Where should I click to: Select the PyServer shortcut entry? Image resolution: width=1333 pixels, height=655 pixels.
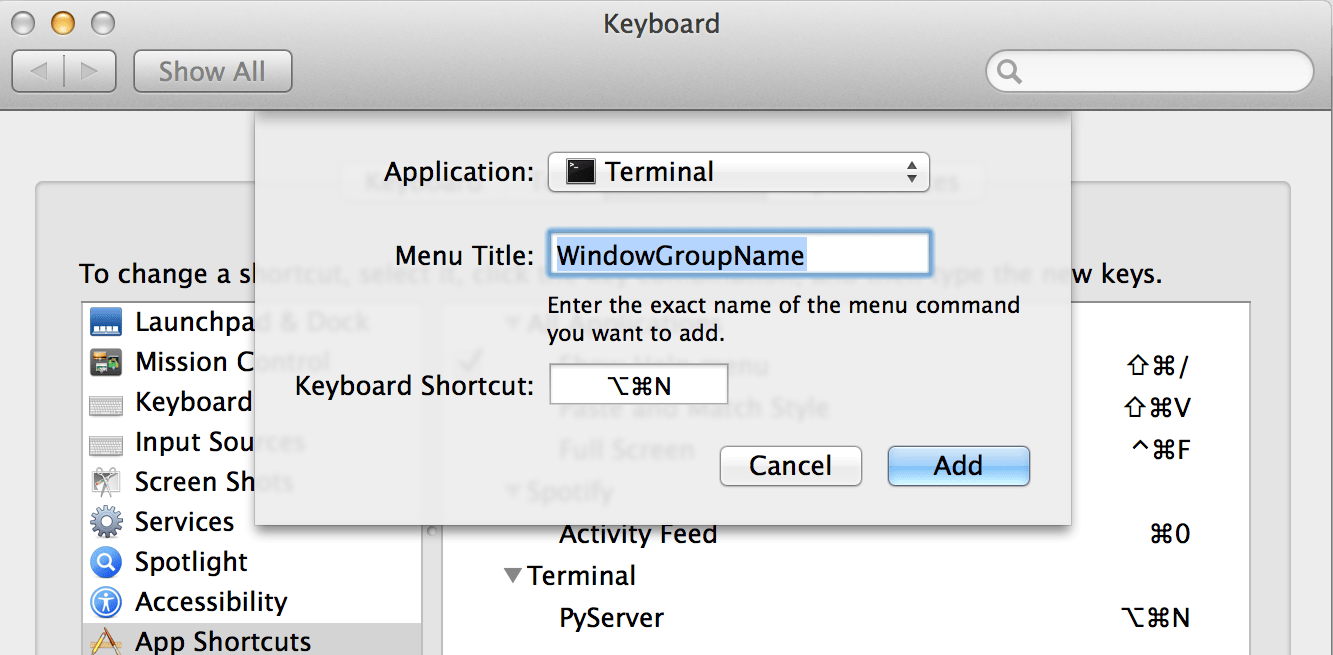click(611, 617)
